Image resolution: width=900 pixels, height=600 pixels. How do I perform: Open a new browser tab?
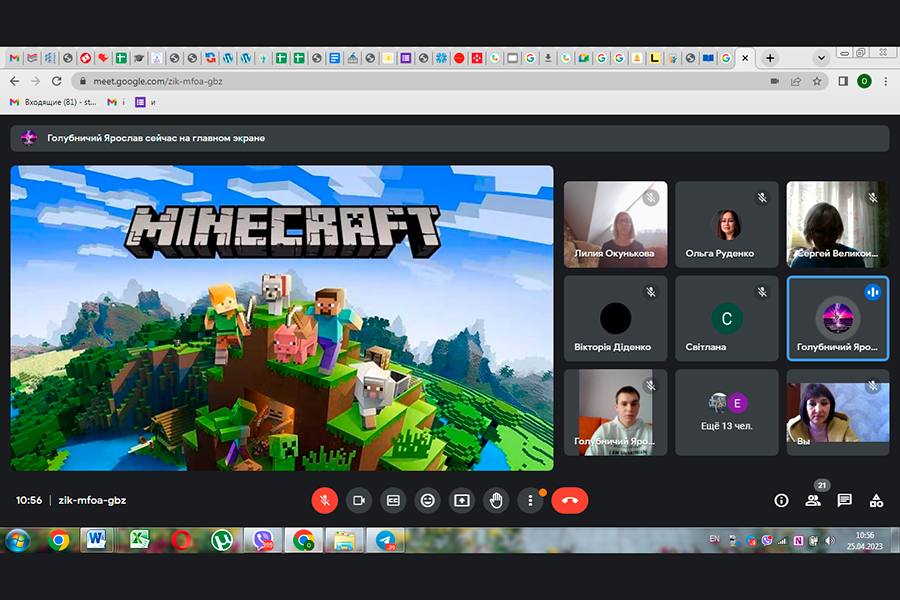click(x=770, y=58)
